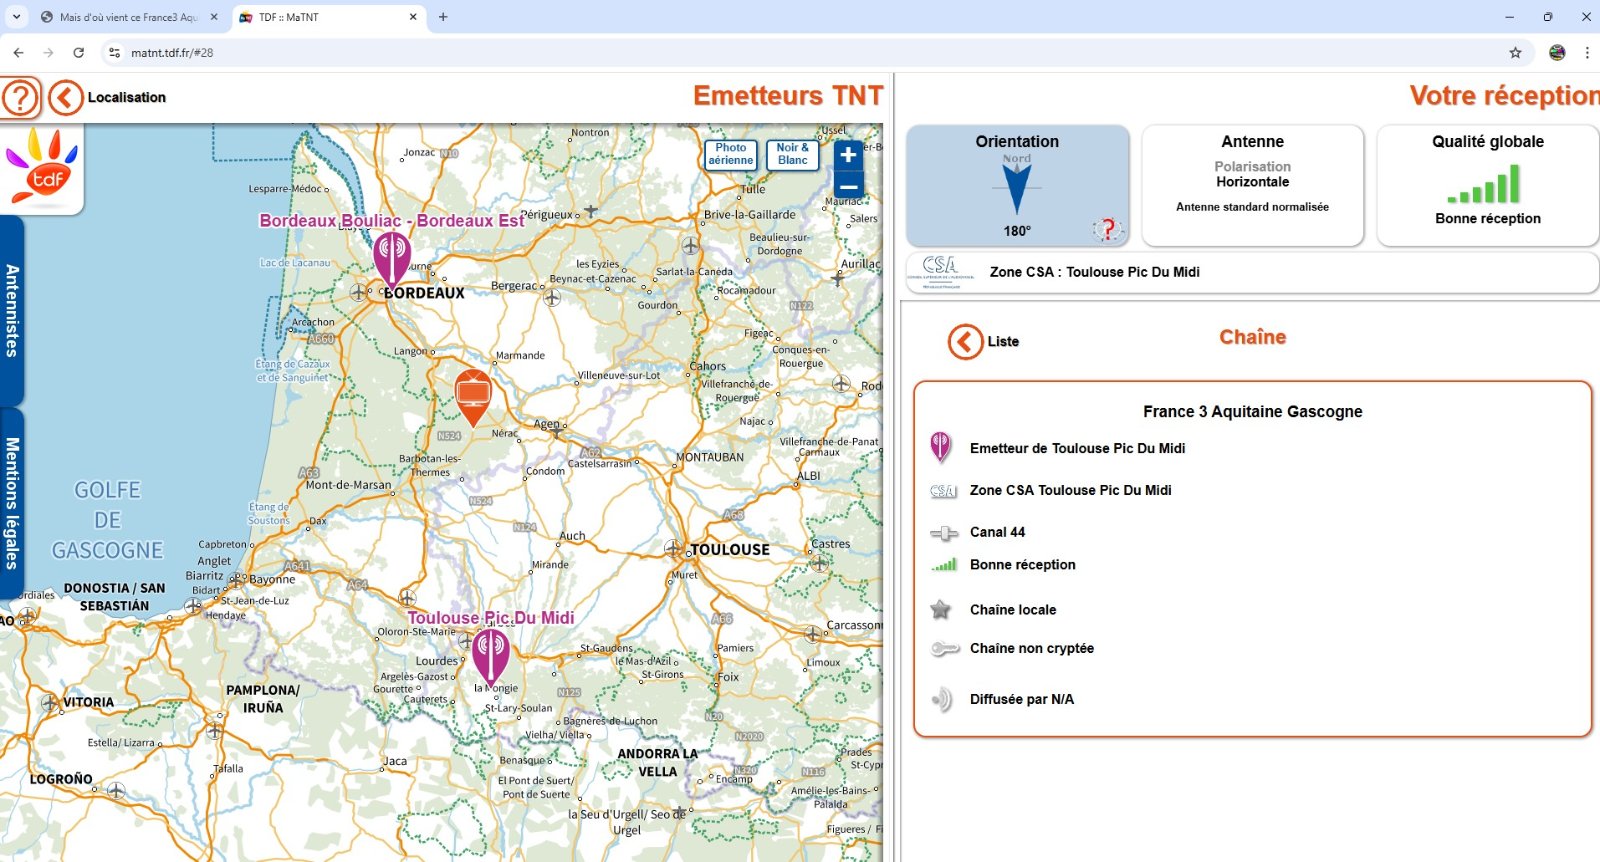Click the Toulouse Pic Du Midi transmitter marker

[x=490, y=653]
